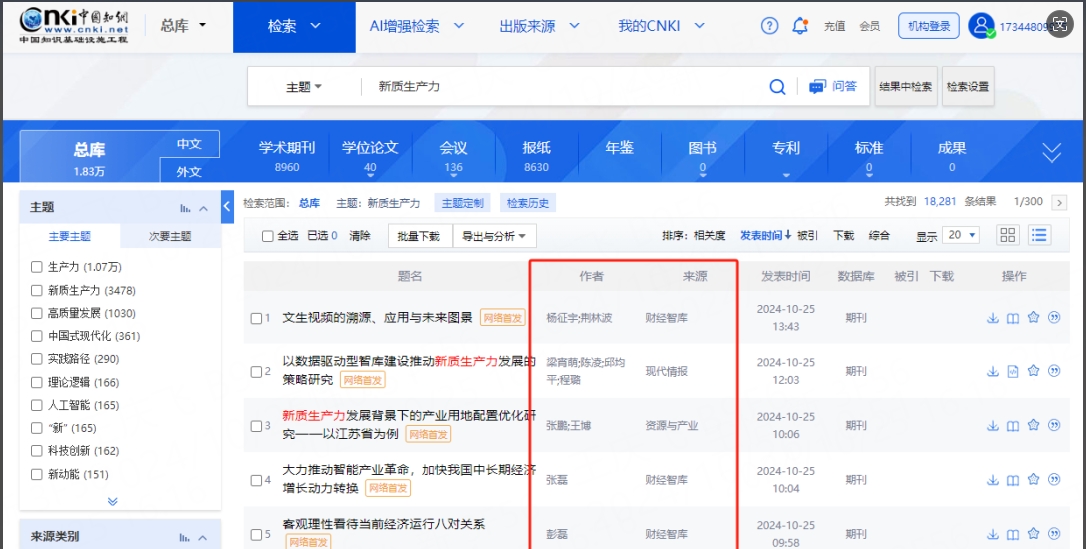Download article 1 文生视频的溯源
The width and height of the screenshot is (1086, 549).
(992, 318)
